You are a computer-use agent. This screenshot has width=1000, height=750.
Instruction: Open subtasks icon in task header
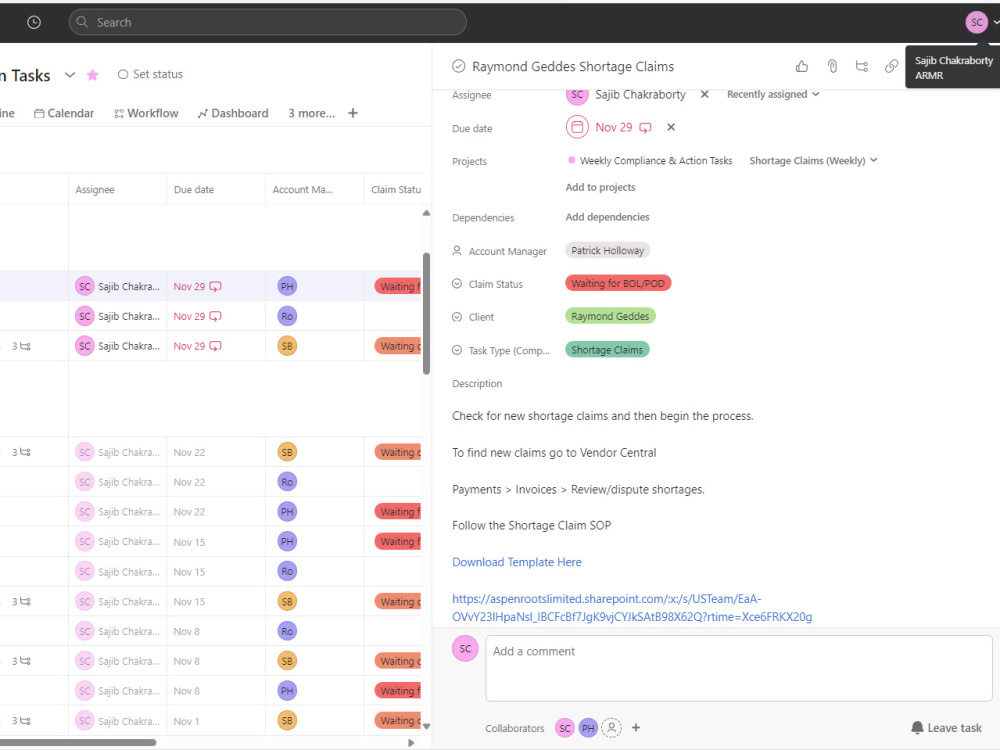click(x=862, y=66)
